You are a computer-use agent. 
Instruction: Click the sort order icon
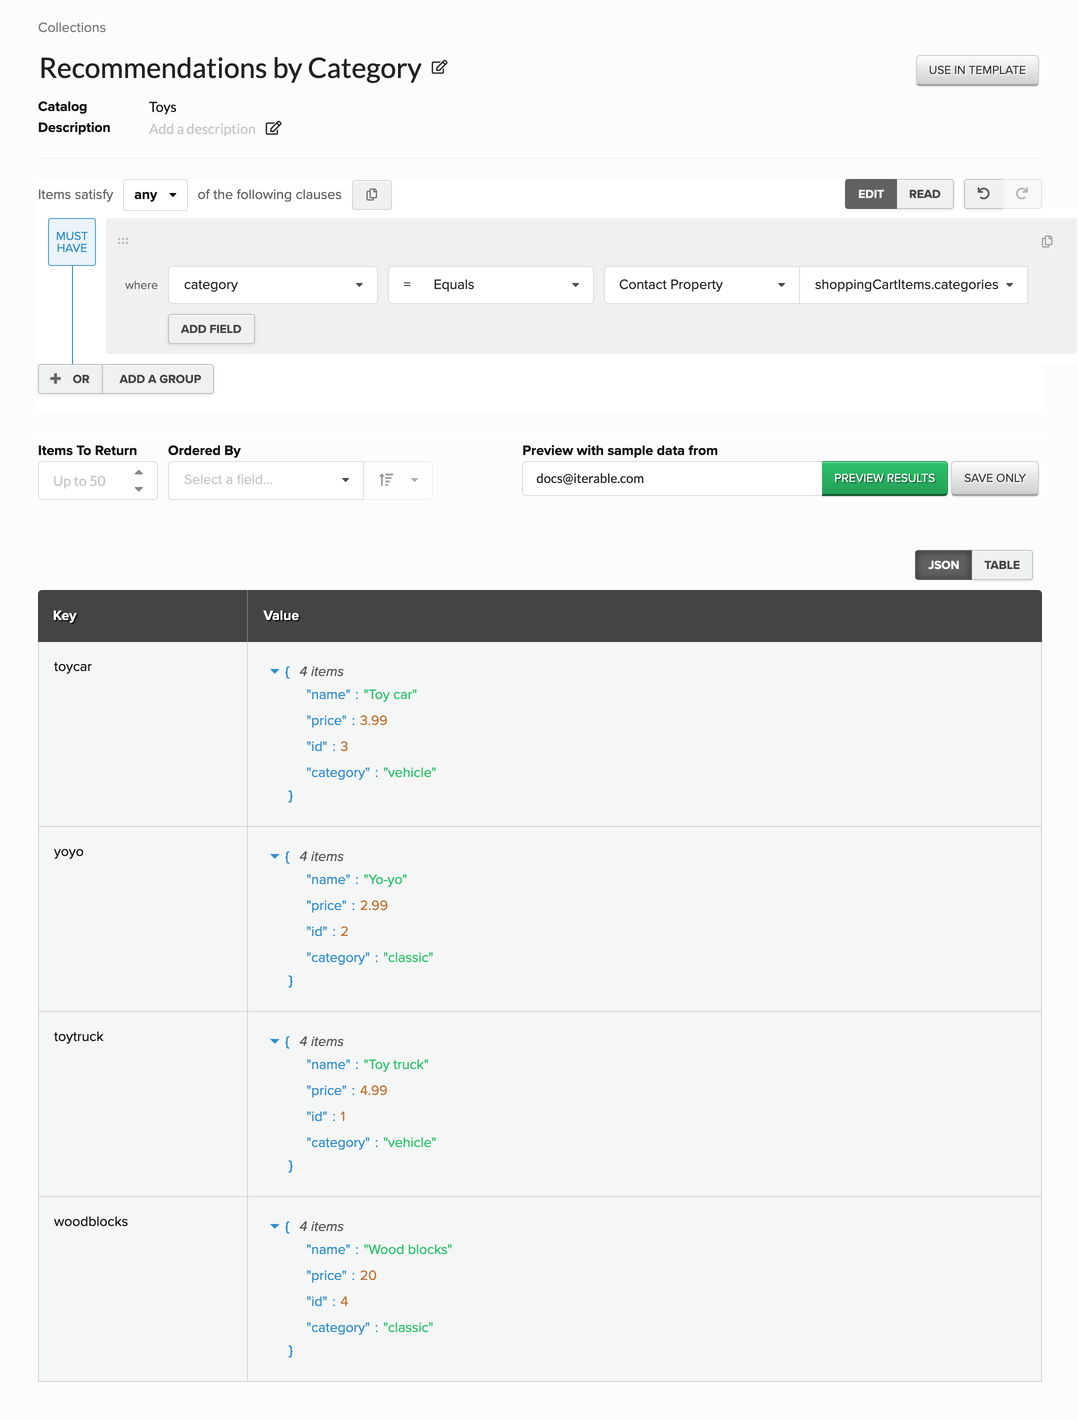click(386, 480)
